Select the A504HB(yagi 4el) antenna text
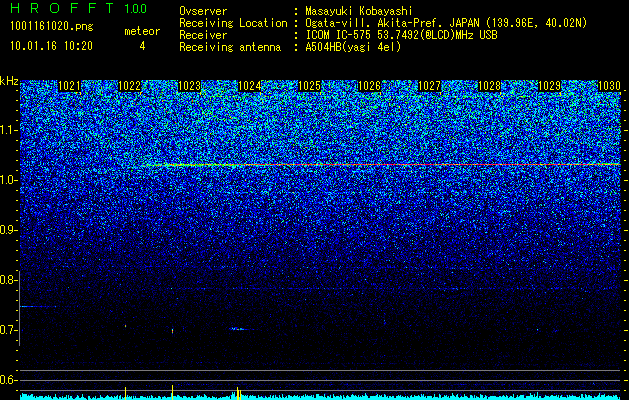The width and height of the screenshot is (629, 400). pos(353,47)
